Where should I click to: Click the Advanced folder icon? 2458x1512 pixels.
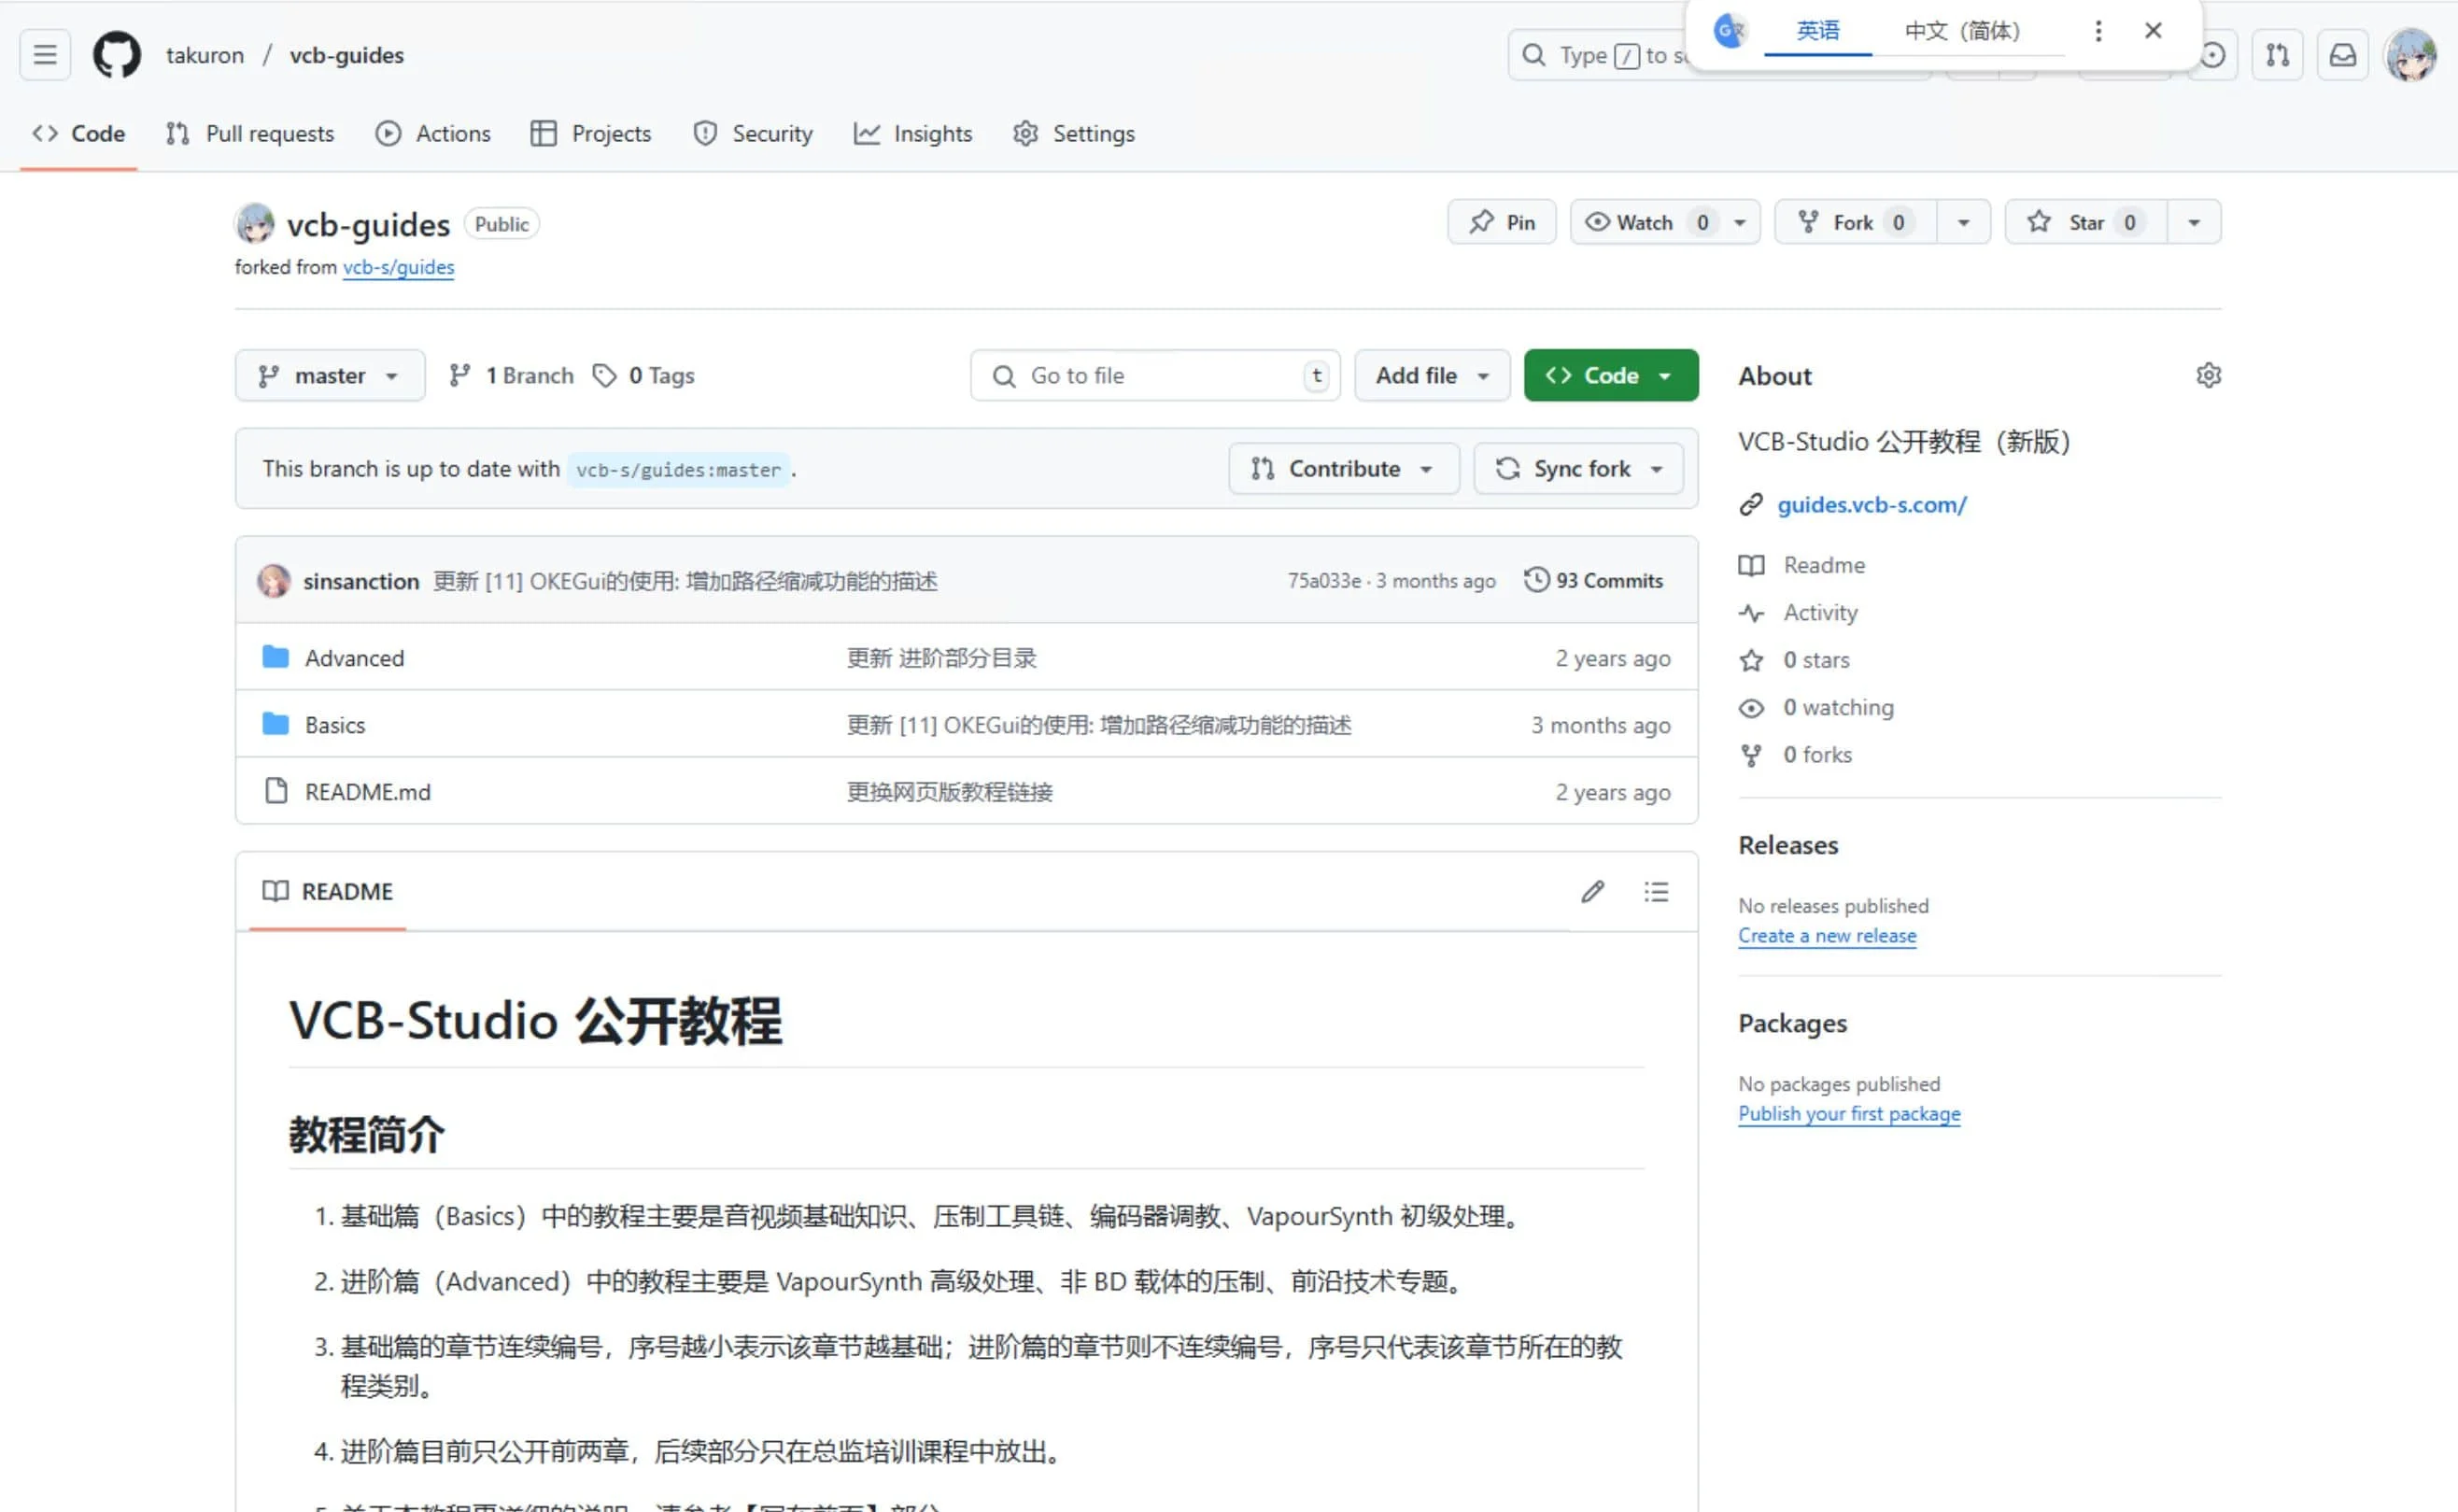[x=276, y=657]
